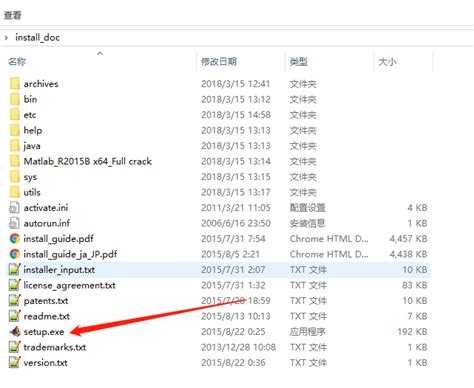Click the Chrome icon for install_guide.pdf
The image size is (474, 388).
14,239
